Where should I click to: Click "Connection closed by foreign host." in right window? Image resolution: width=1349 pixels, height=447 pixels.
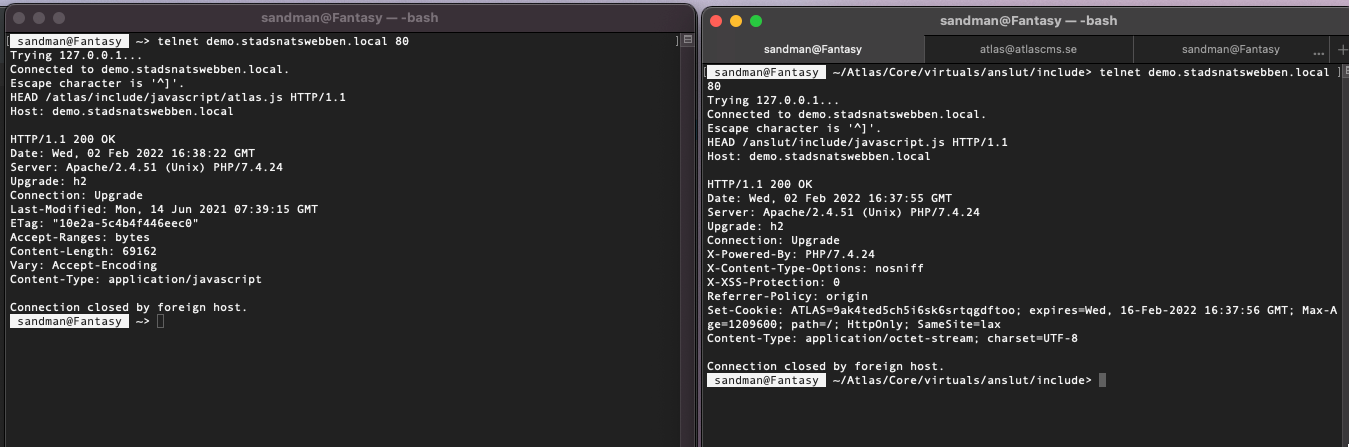825,366
